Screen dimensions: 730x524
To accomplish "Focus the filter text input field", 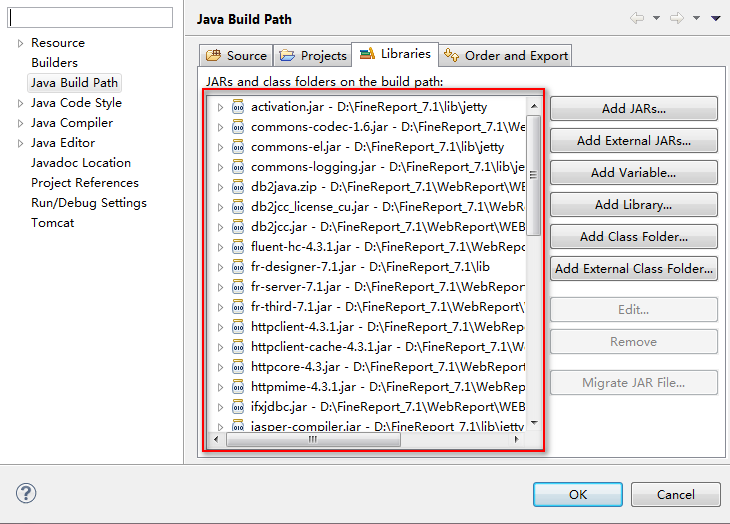I will (90, 18).
